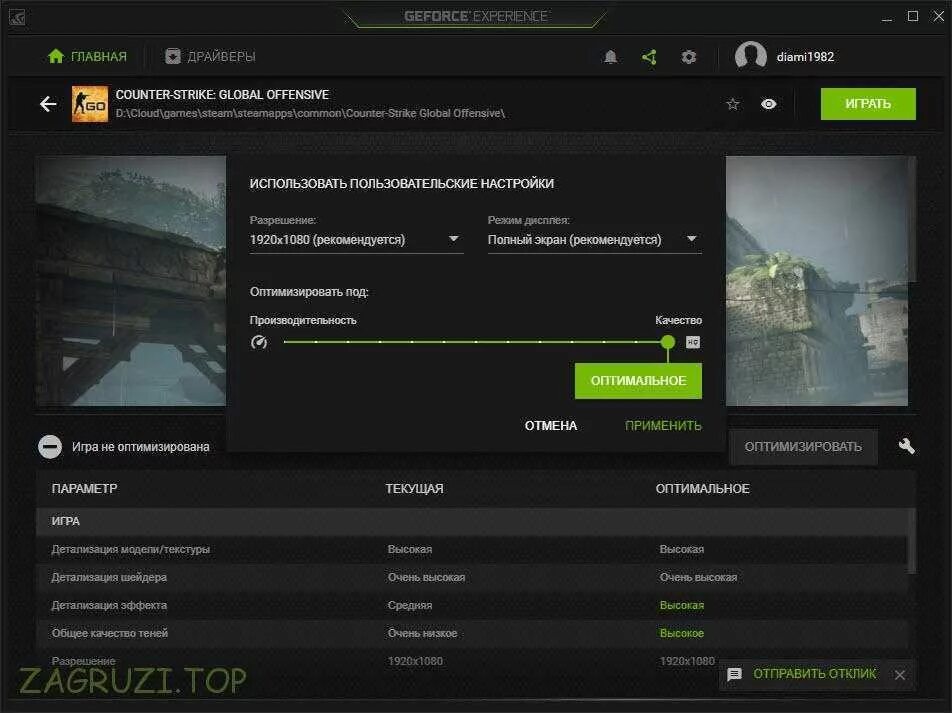
Task: Select the Детализация эффекта row
Action: [472, 606]
